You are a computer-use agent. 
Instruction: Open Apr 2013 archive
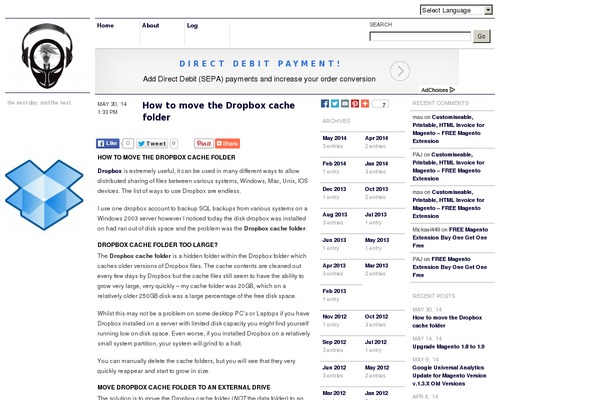(334, 265)
